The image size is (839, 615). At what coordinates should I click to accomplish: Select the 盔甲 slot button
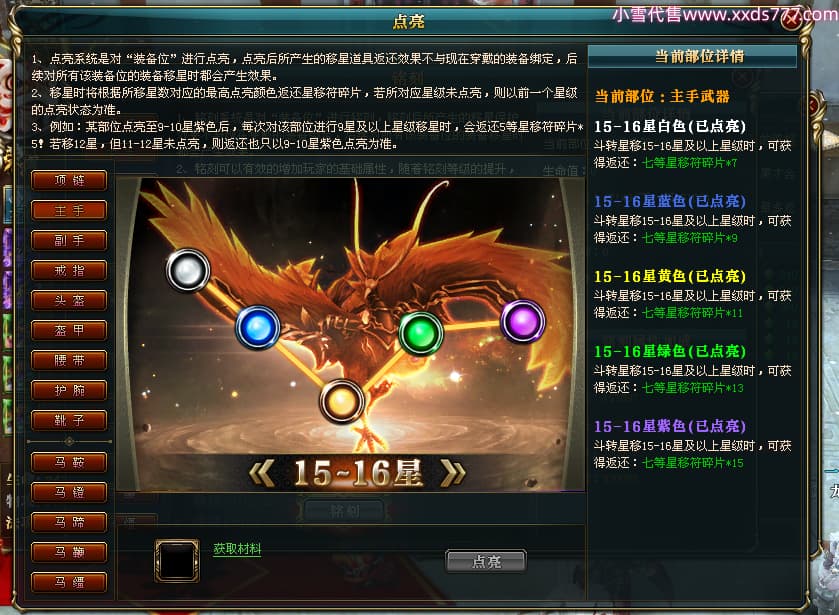click(69, 330)
